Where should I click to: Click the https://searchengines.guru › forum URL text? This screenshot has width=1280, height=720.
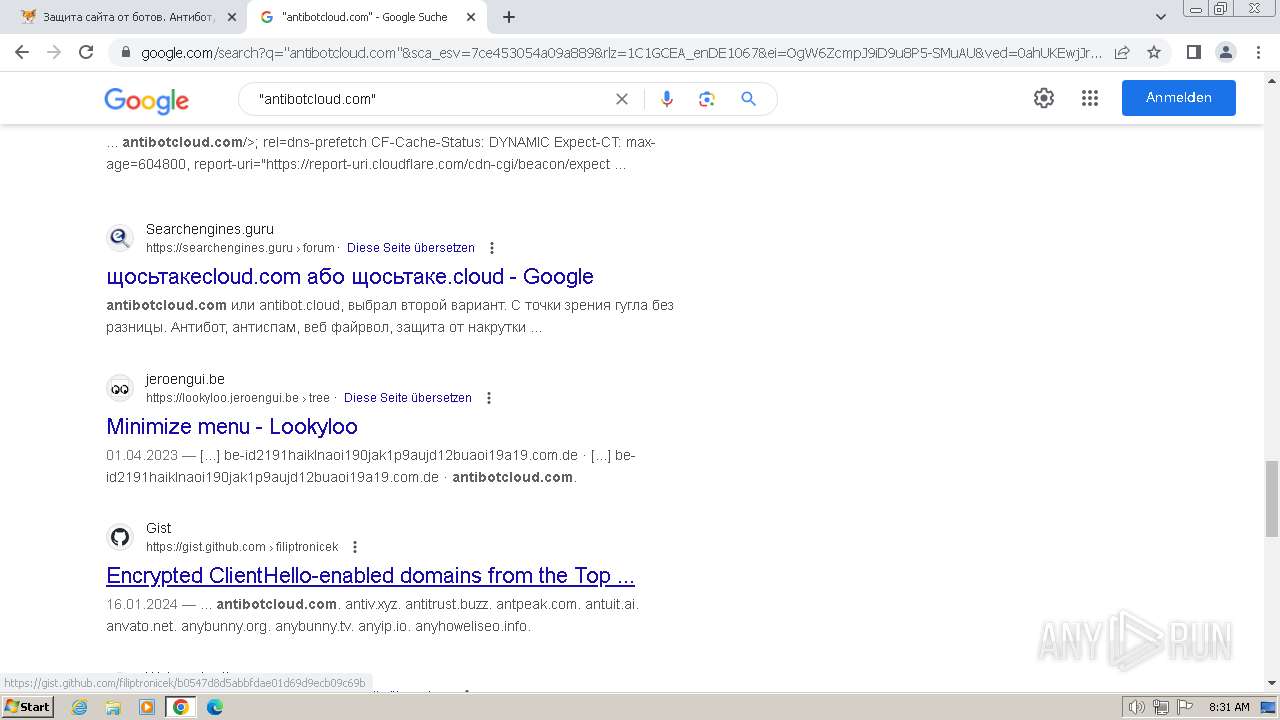(240, 248)
